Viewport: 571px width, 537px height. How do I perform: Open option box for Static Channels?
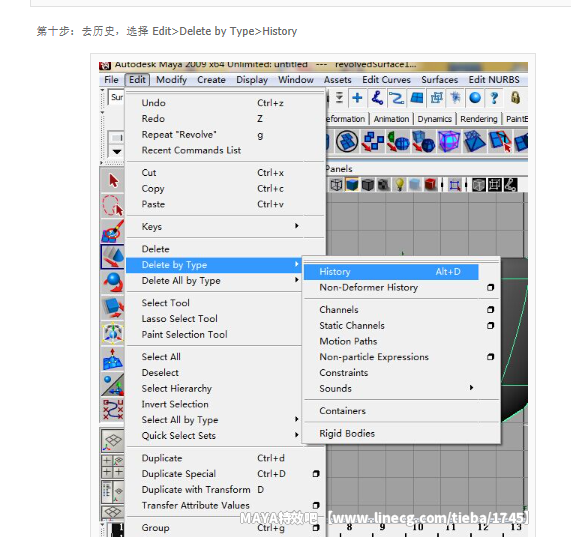491,325
